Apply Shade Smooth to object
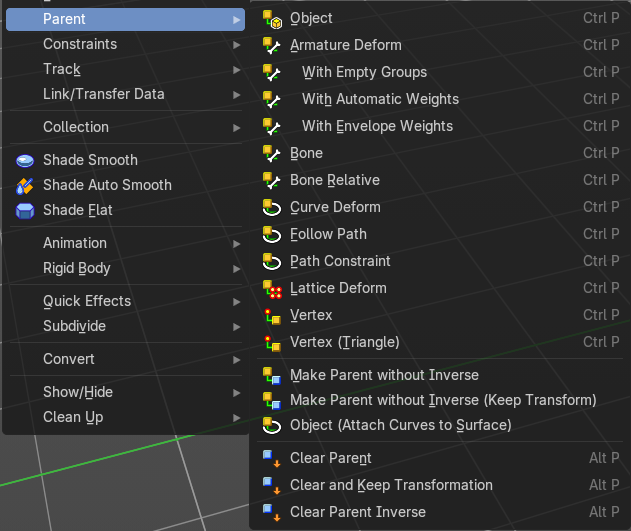Screen dimensions: 631x531 pos(126,160)
